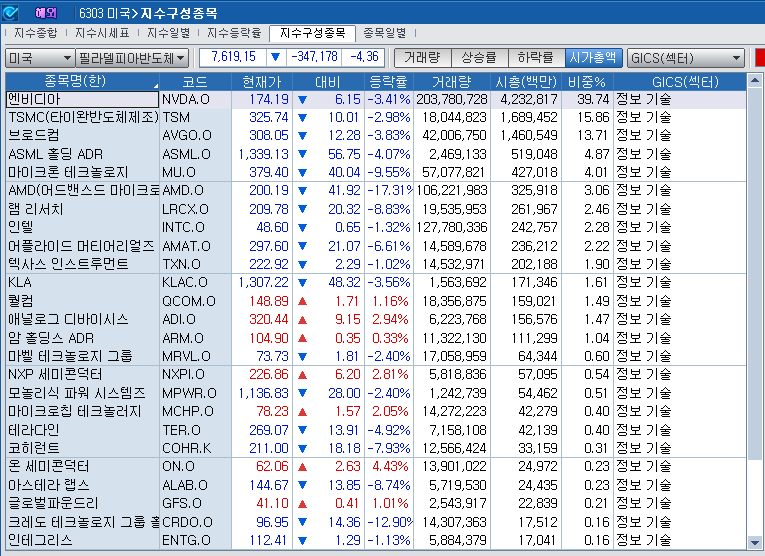Click the 등락률 column header
The height and width of the screenshot is (556, 765).
[x=388, y=81]
